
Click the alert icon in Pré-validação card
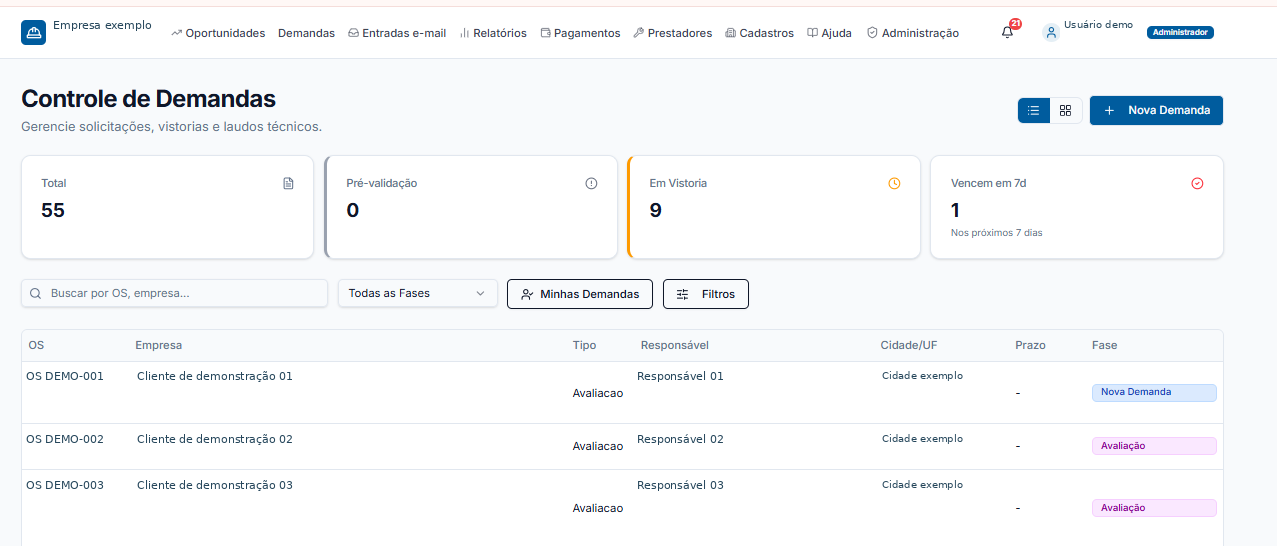tap(591, 183)
